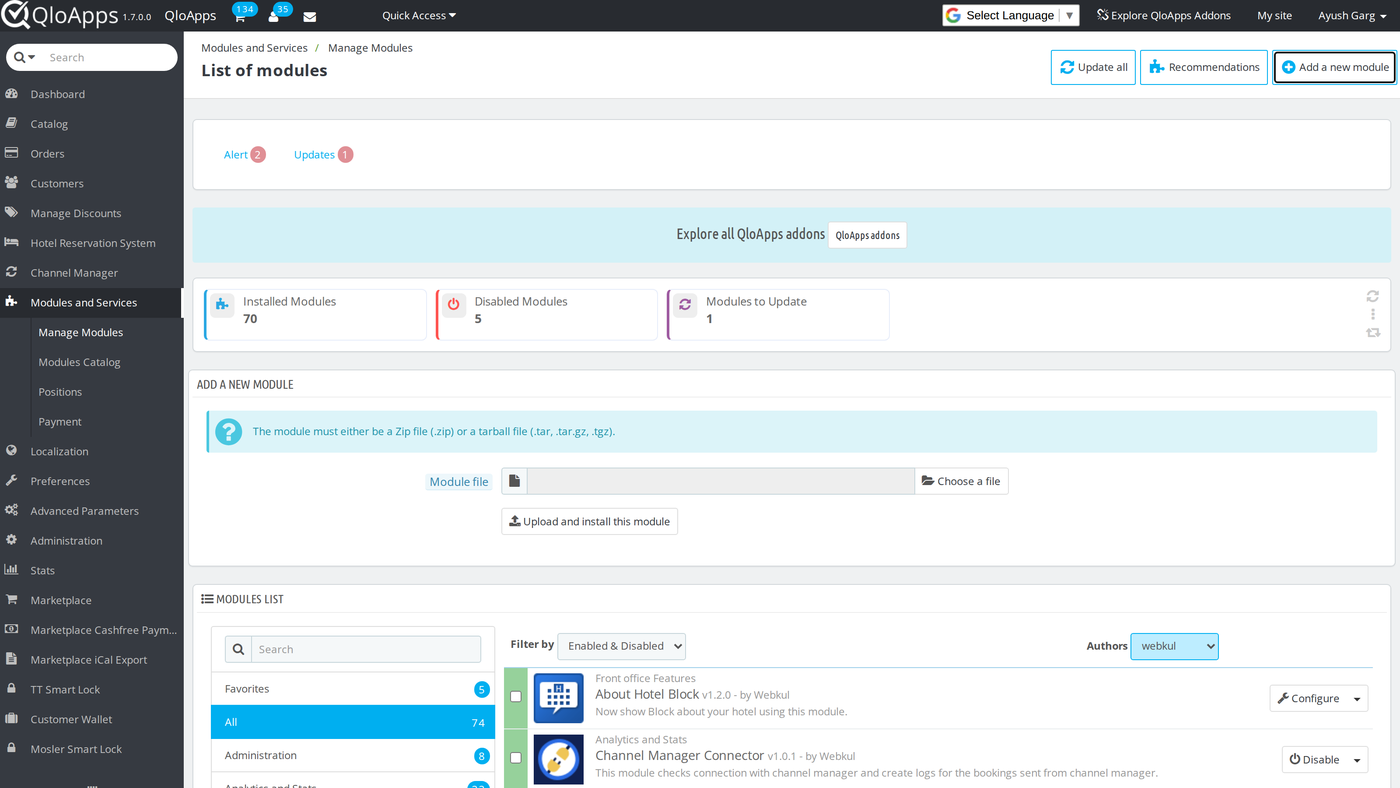Click the sidebar Search input field
Screen dimensions: 1400x788
[109, 57]
